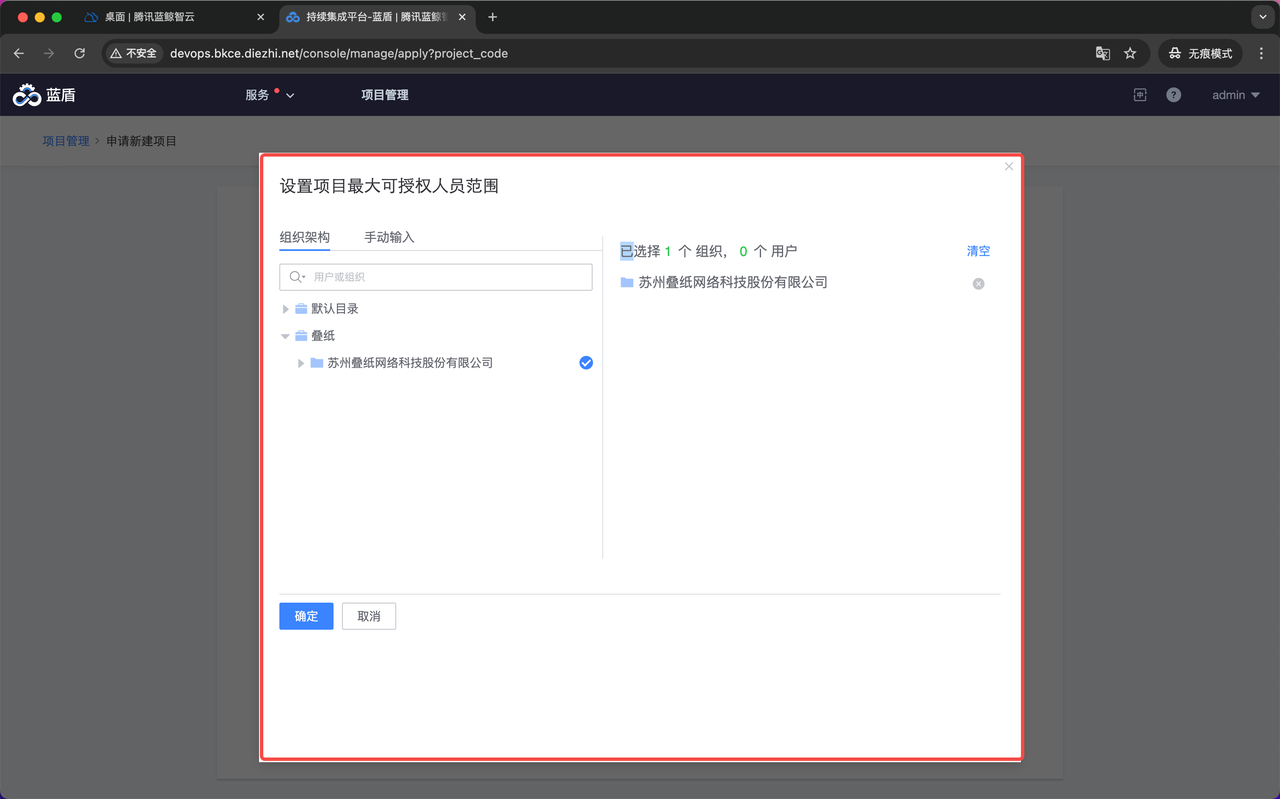The width and height of the screenshot is (1280, 799).
Task: Close the 设置项目最大可授权人员范围 dialog
Action: pos(1009,167)
